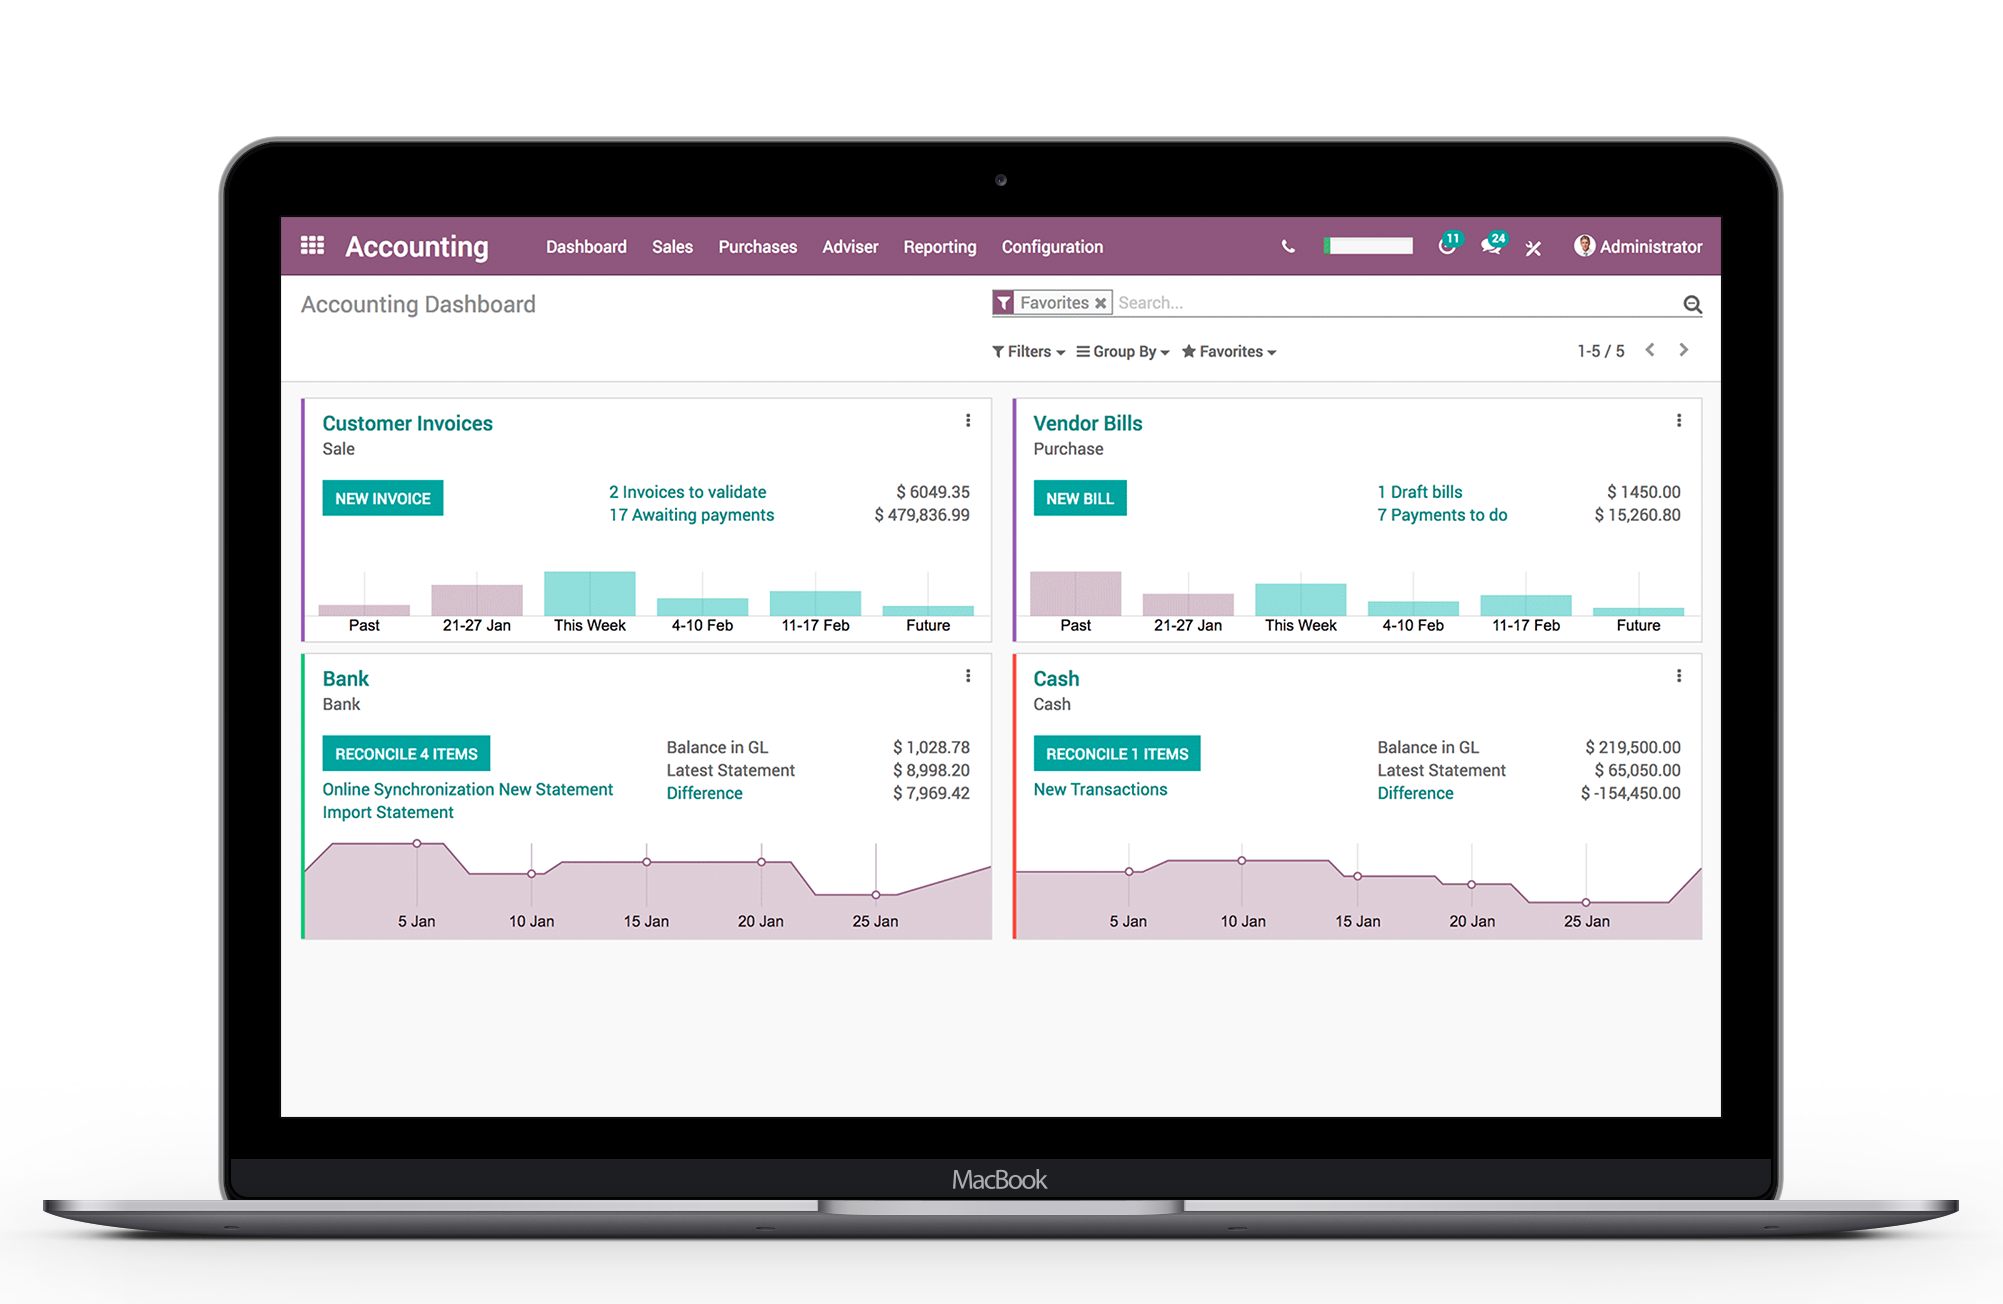The height and width of the screenshot is (1304, 2003).
Task: Click the Customer Invoices overflow menu icon
Action: pos(968,421)
